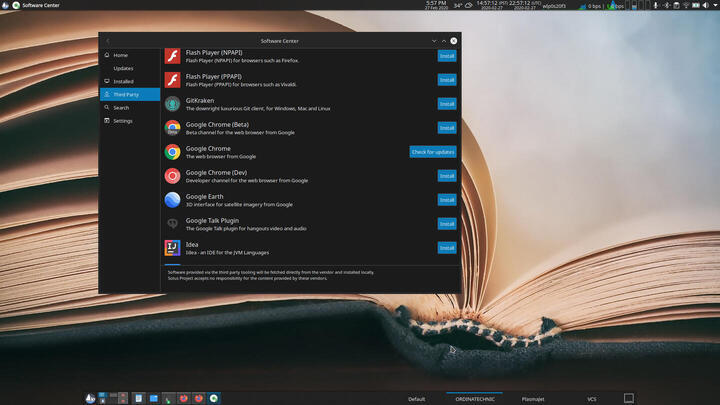
Task: Switch to the VCS activity
Action: [591, 399]
